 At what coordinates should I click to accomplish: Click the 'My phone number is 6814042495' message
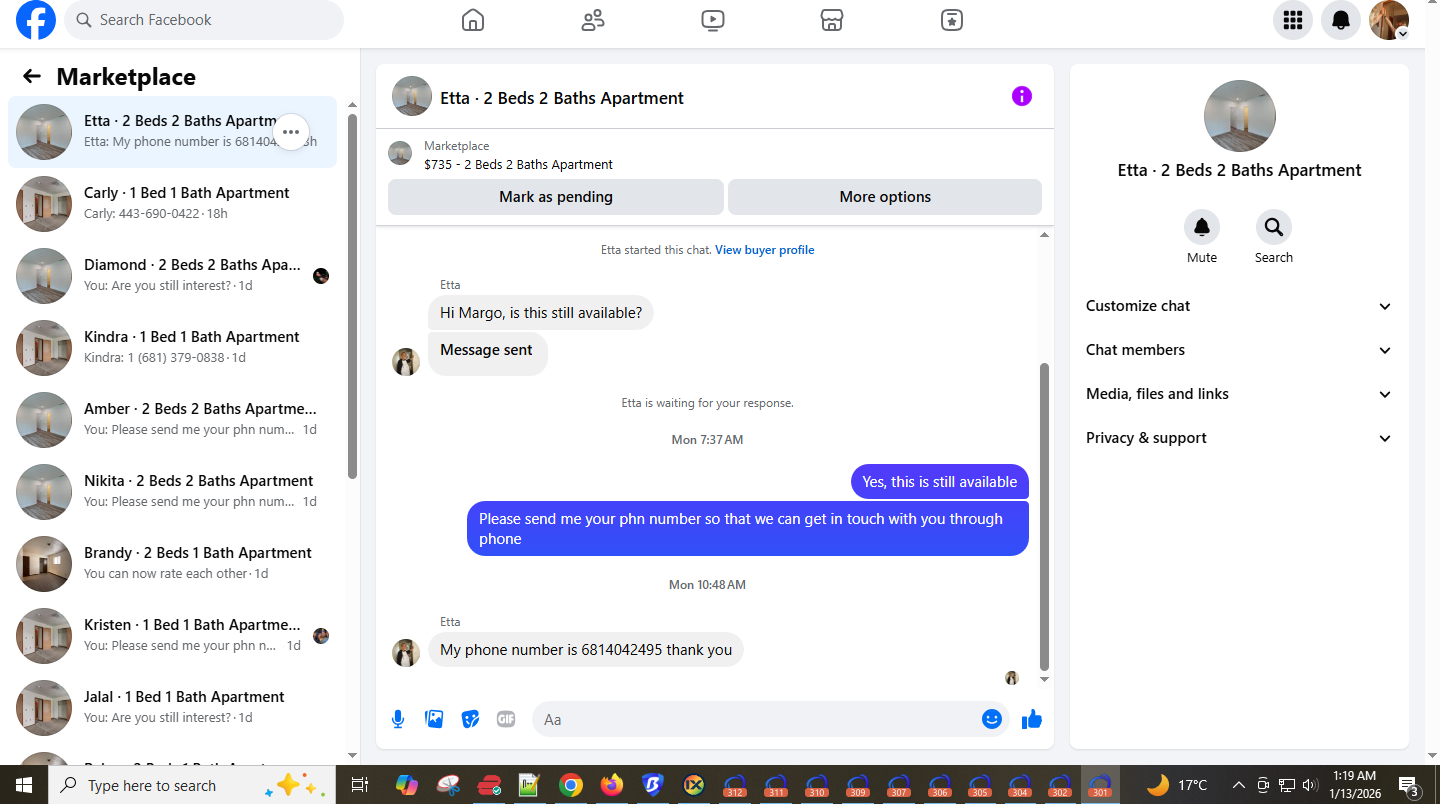coord(586,650)
